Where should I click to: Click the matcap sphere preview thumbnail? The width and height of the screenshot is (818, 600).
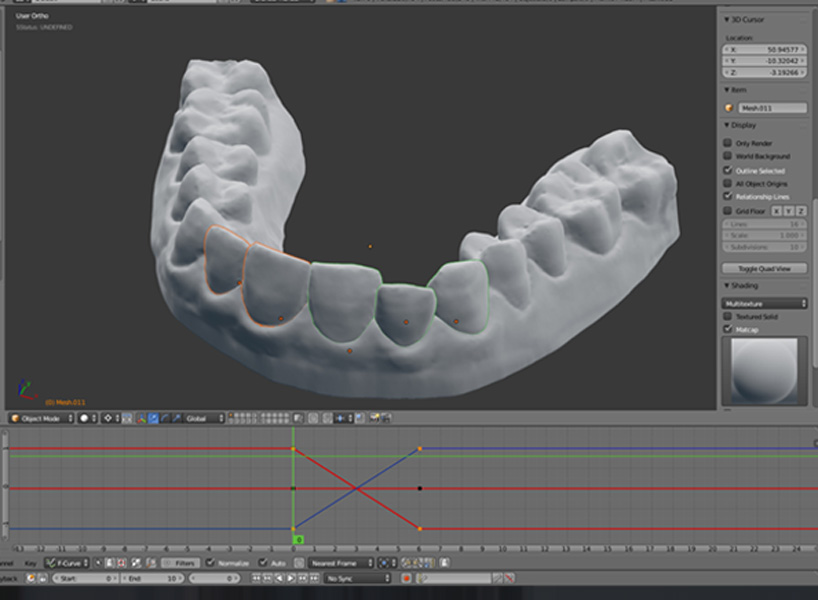click(765, 369)
